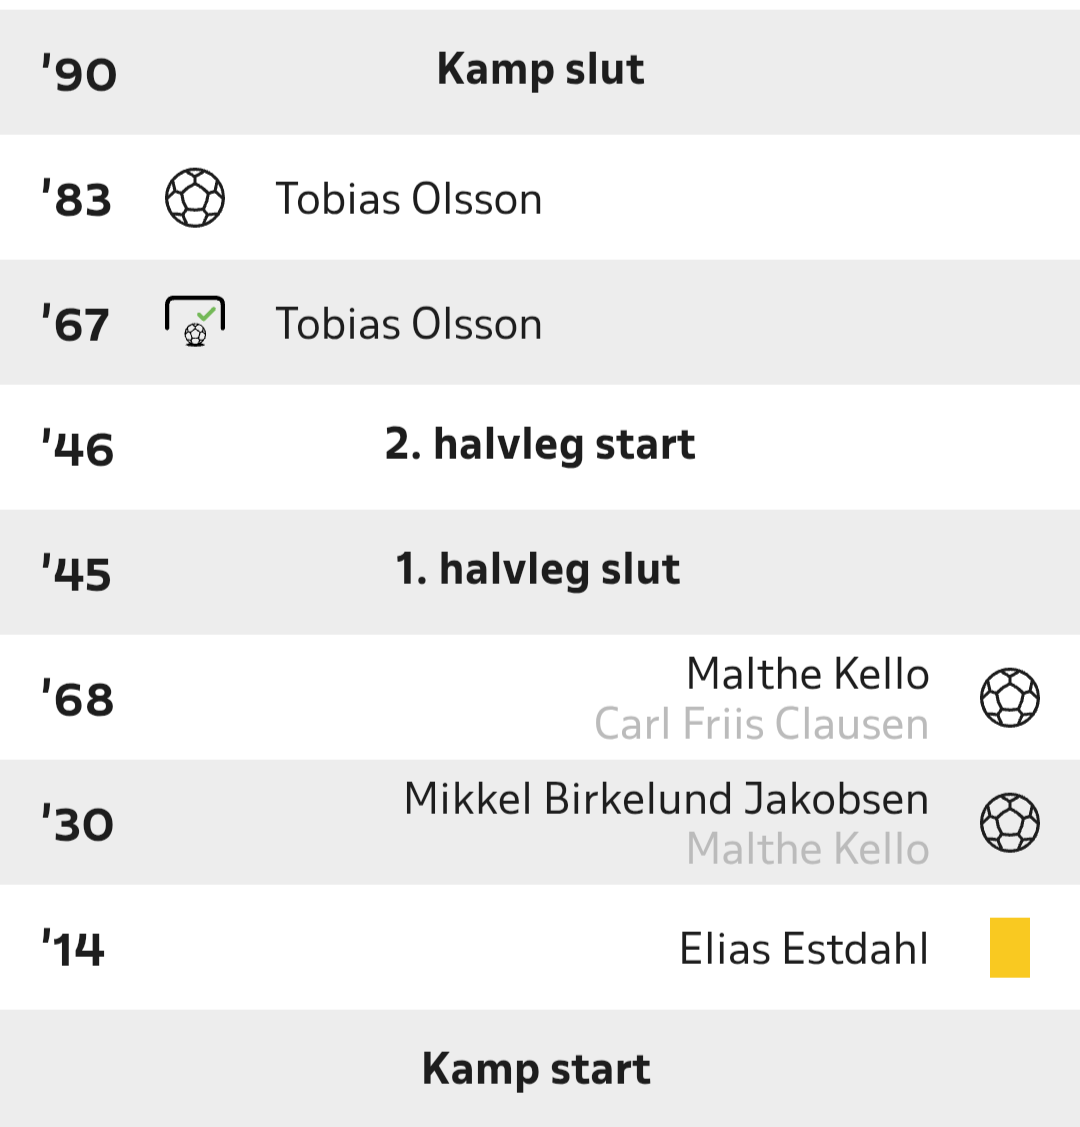The width and height of the screenshot is (1080, 1127).
Task: Select Tobias Olsson in the 67th minute row
Action: pos(408,324)
